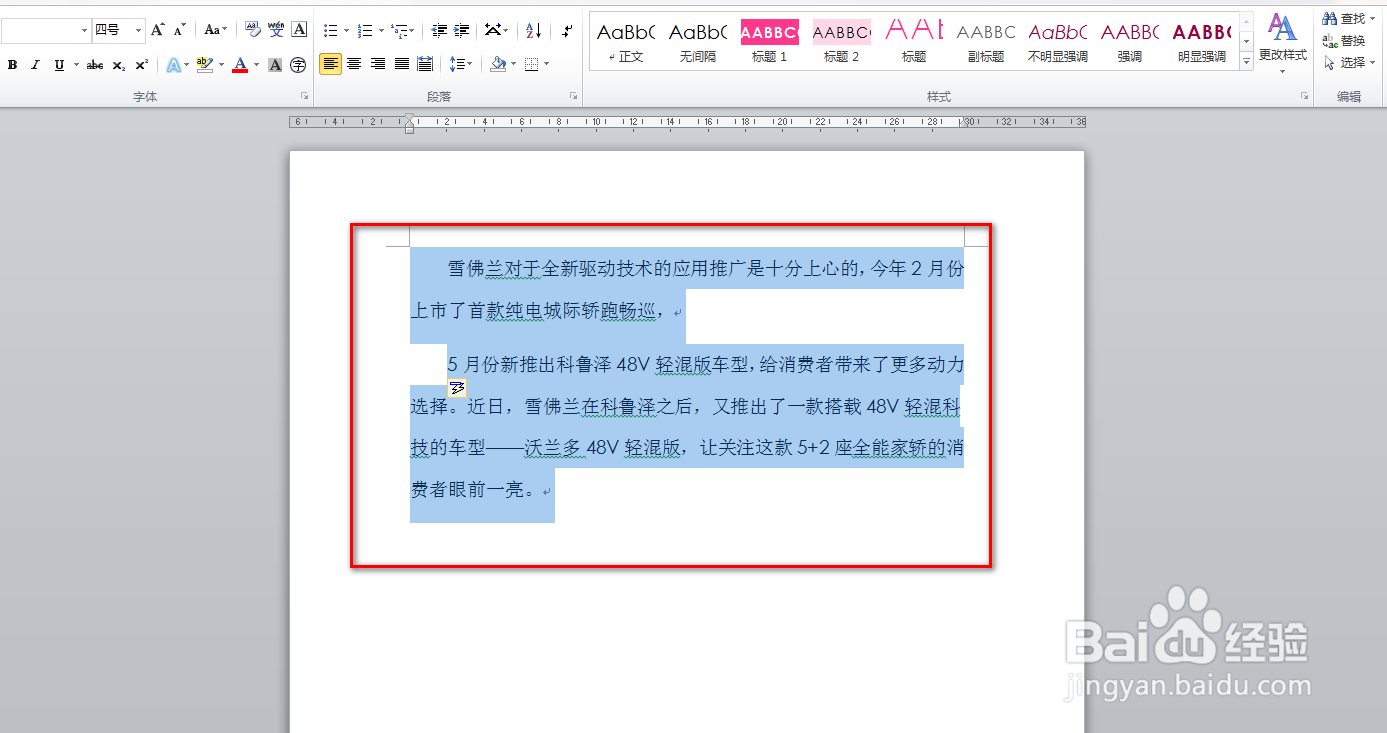Open the phonetic guide (wén) tool
Screen dimensions: 1387x733
pyautogui.click(x=276, y=30)
